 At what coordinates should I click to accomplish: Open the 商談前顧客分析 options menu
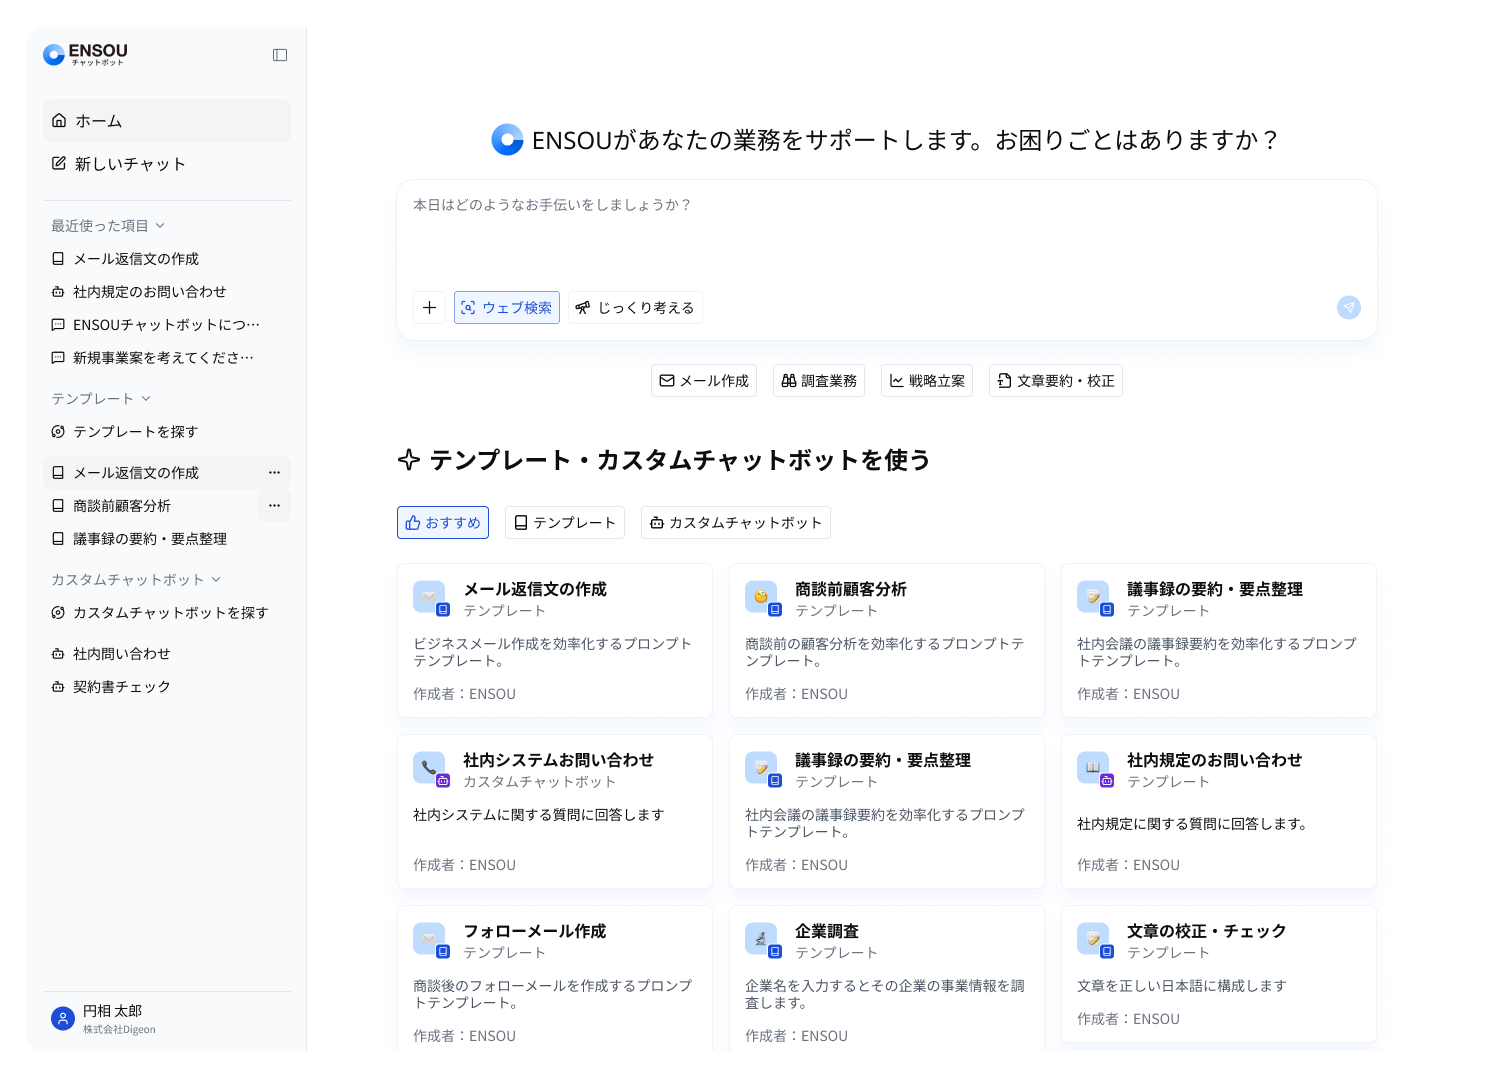[274, 505]
